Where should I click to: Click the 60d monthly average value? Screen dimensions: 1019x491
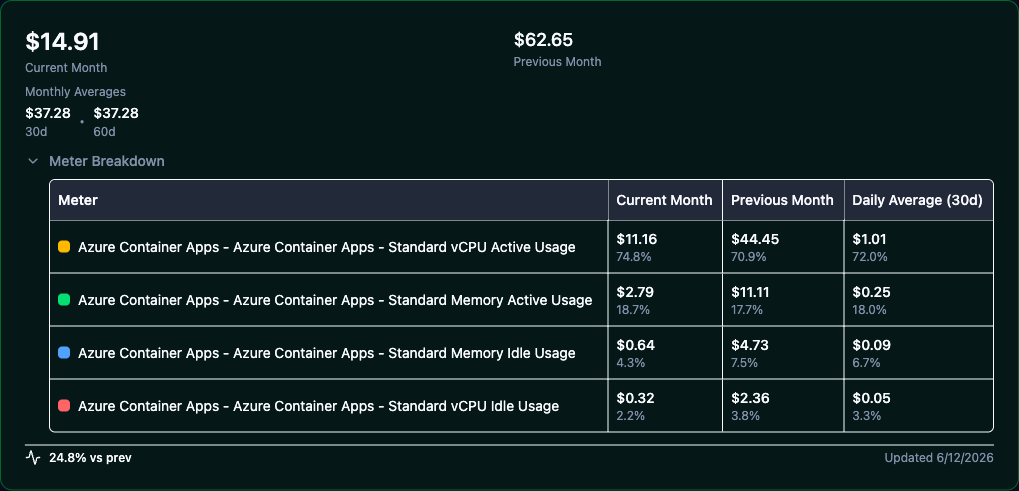116,113
